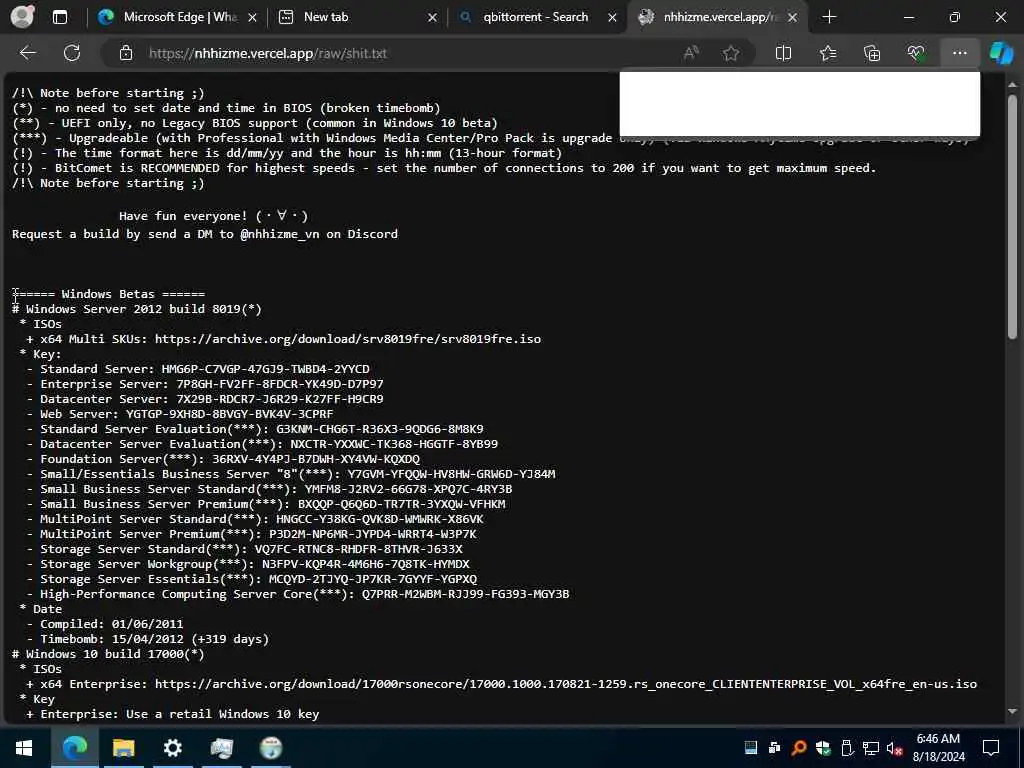Close the nhhizme.vercel.app tab
This screenshot has height=768, width=1024.
click(792, 18)
